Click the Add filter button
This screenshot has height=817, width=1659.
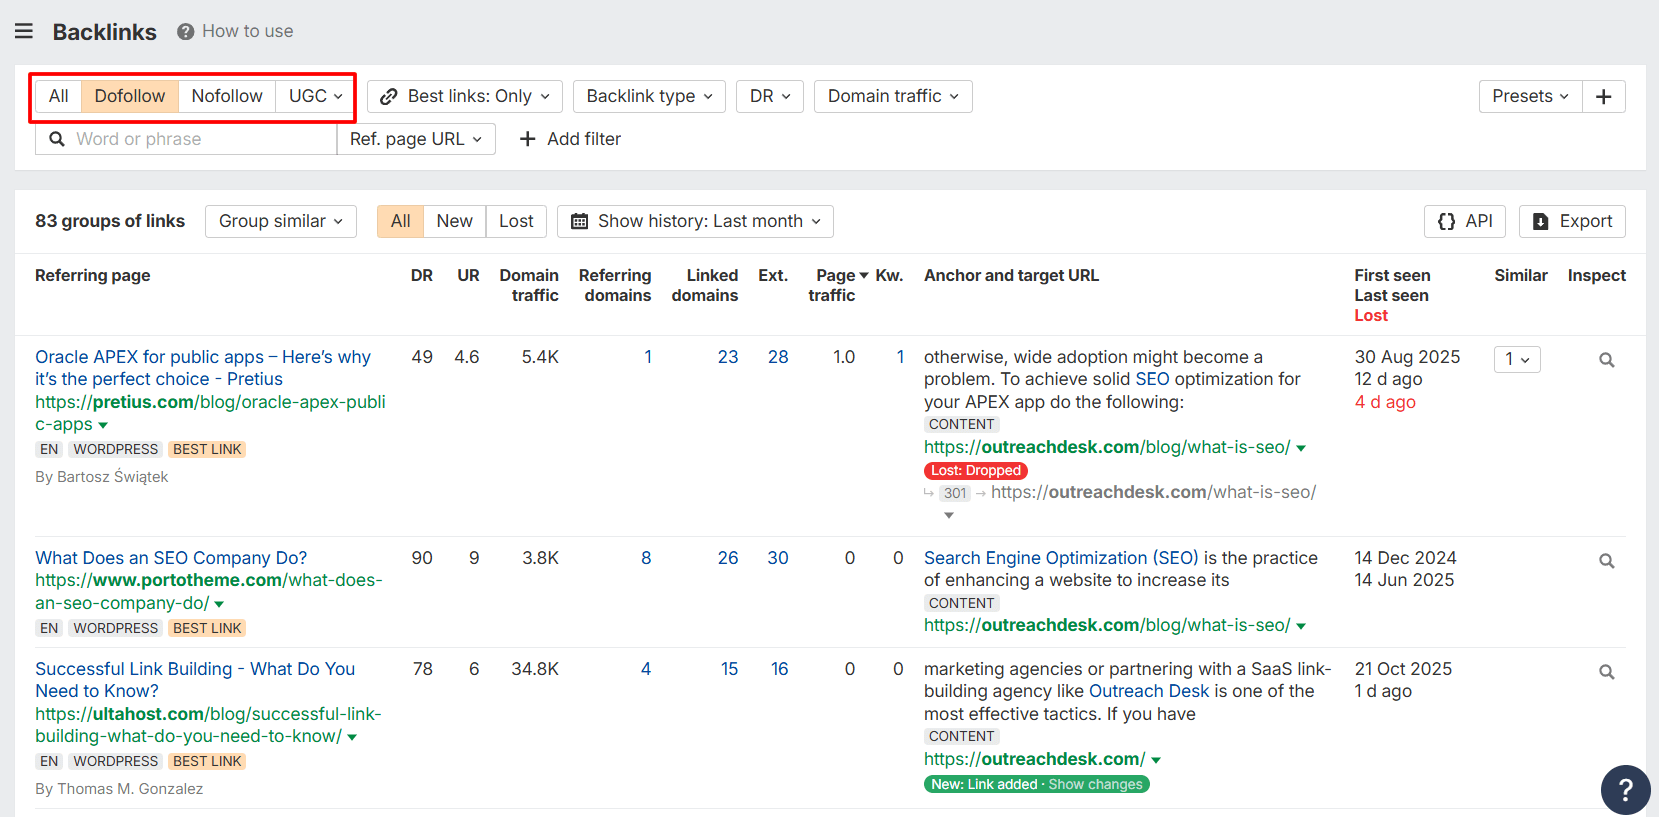tap(570, 139)
